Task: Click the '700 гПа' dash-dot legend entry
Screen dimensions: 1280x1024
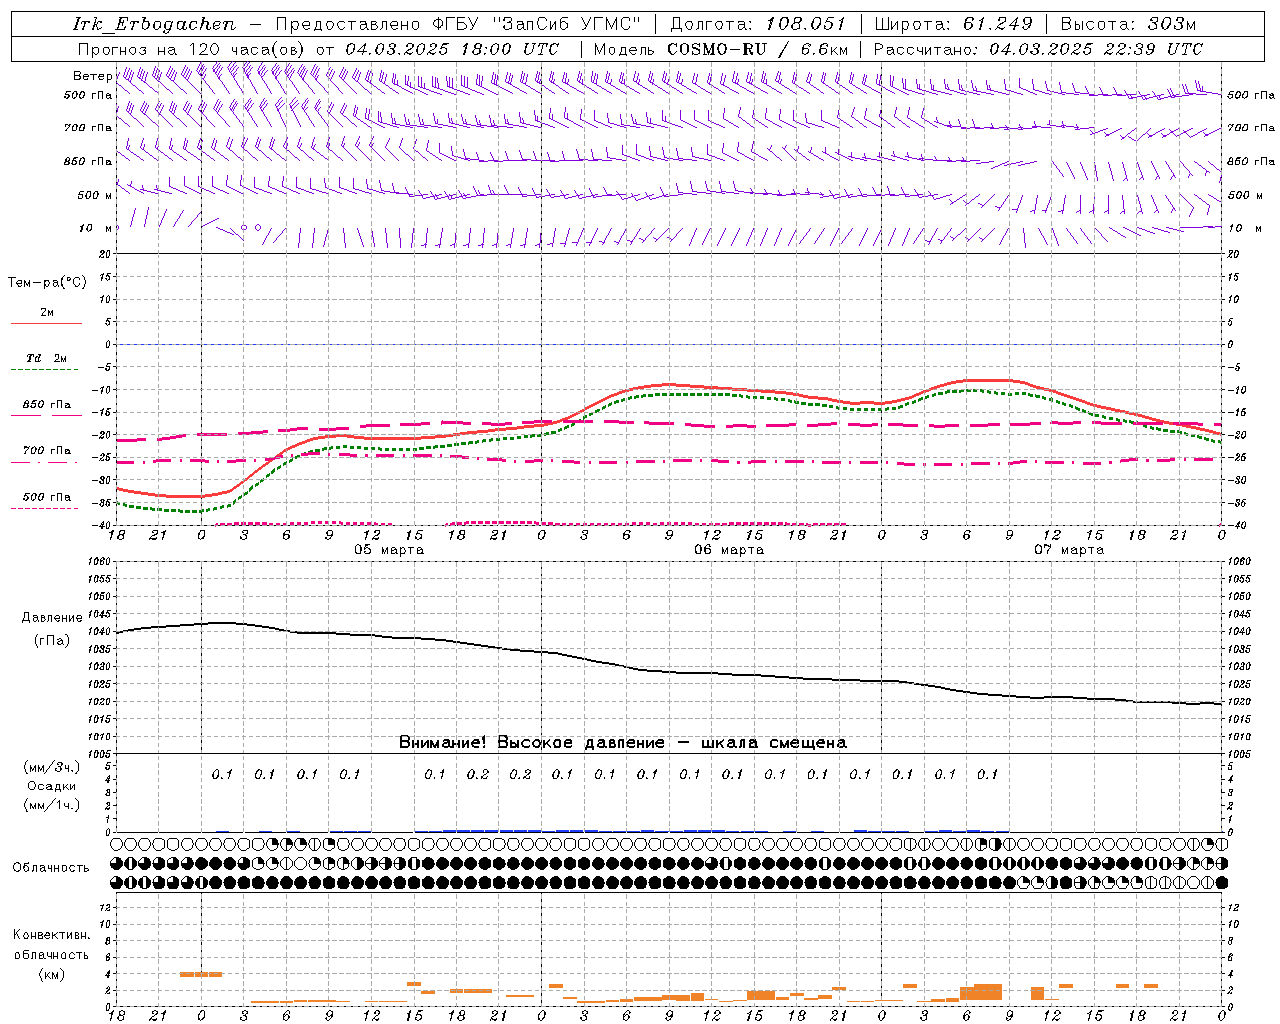Action: (x=47, y=451)
